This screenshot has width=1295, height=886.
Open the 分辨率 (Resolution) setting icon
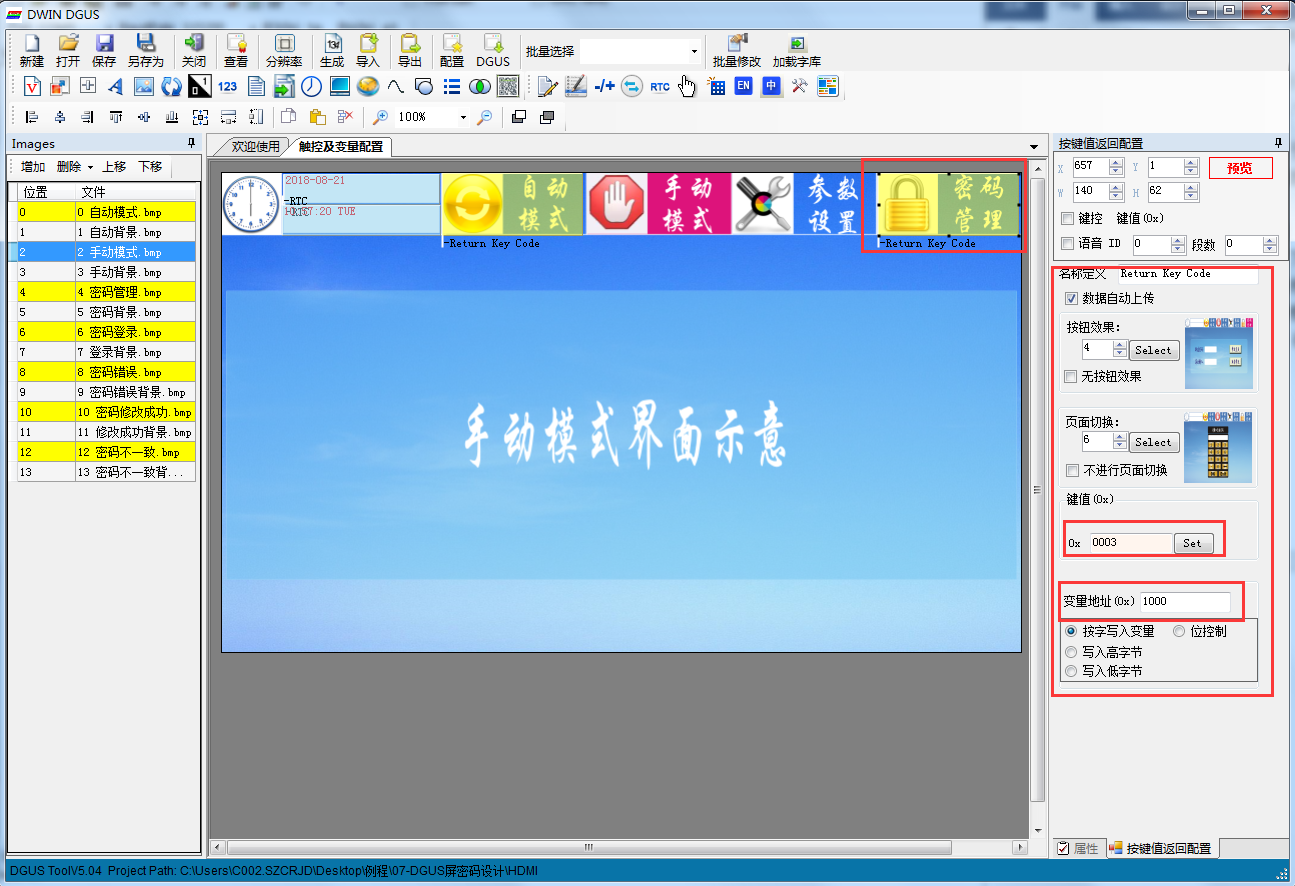coord(284,50)
